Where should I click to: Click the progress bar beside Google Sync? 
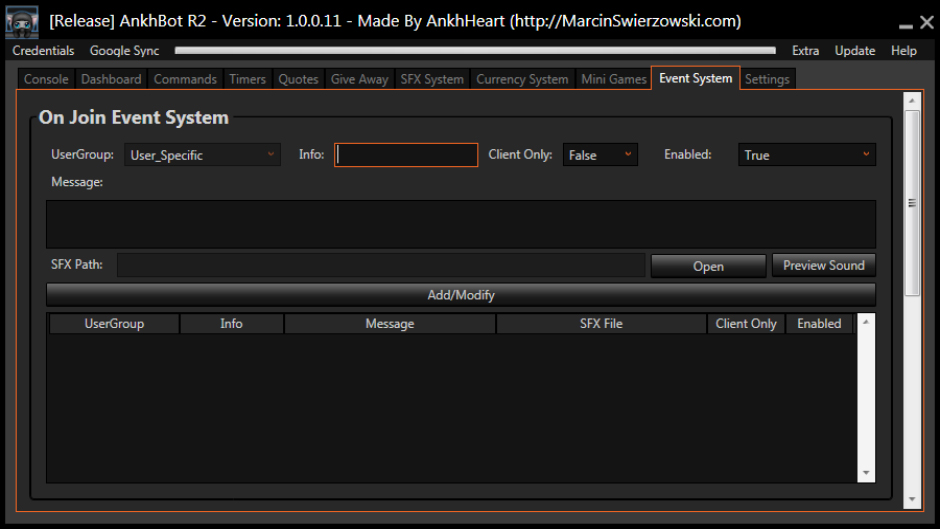click(x=475, y=51)
